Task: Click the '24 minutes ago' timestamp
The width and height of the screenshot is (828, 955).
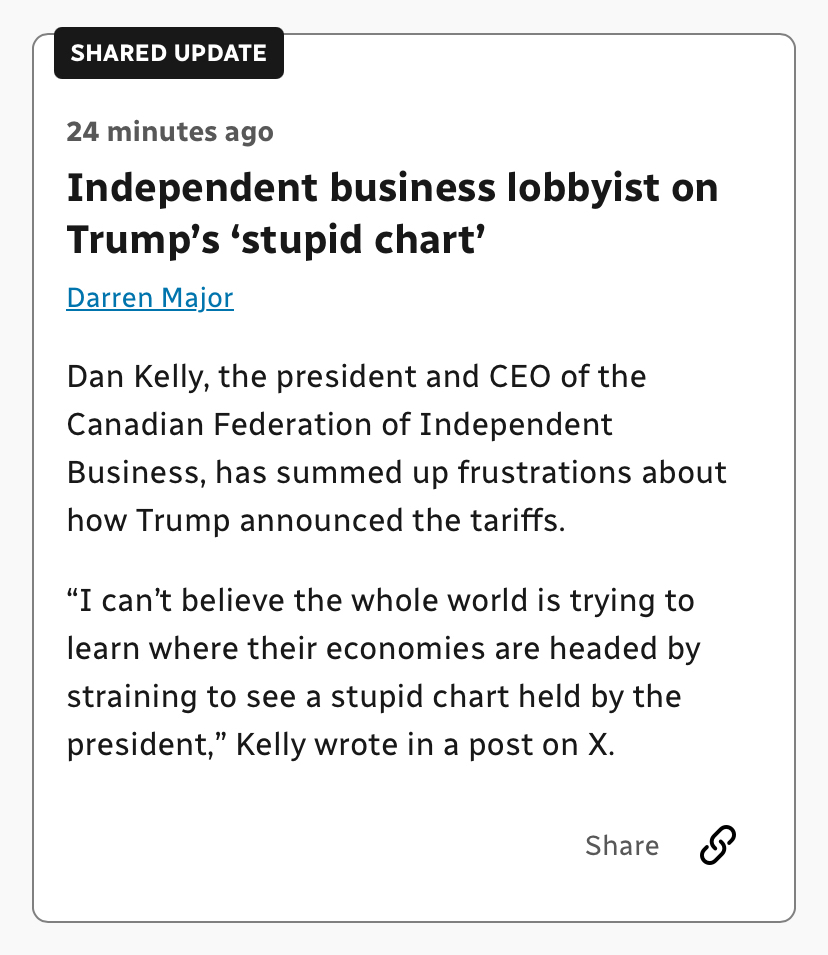Action: click(x=170, y=131)
